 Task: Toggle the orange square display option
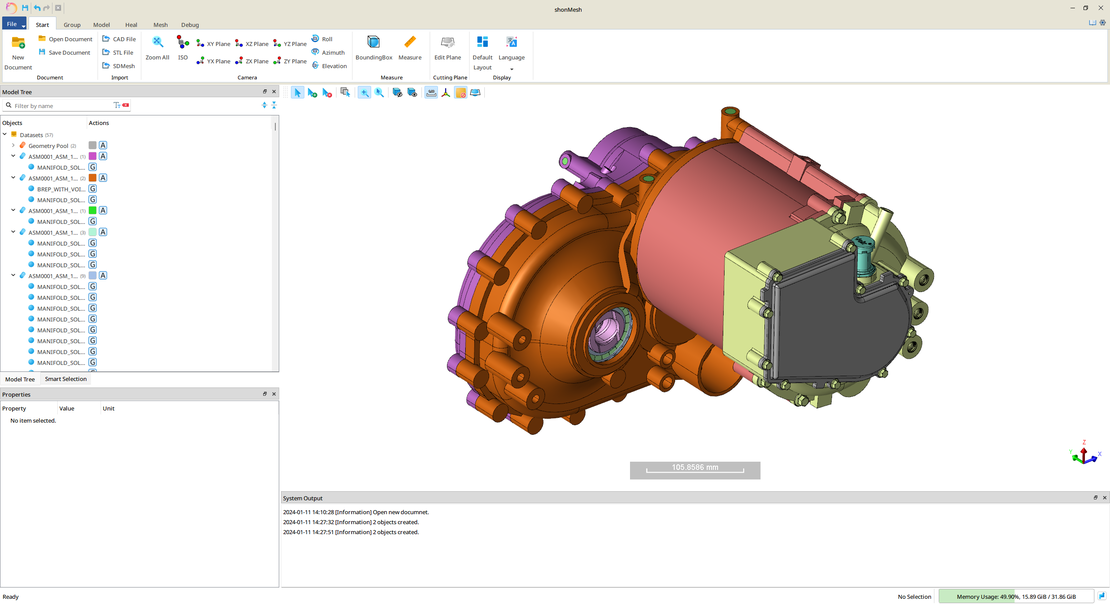coord(461,93)
